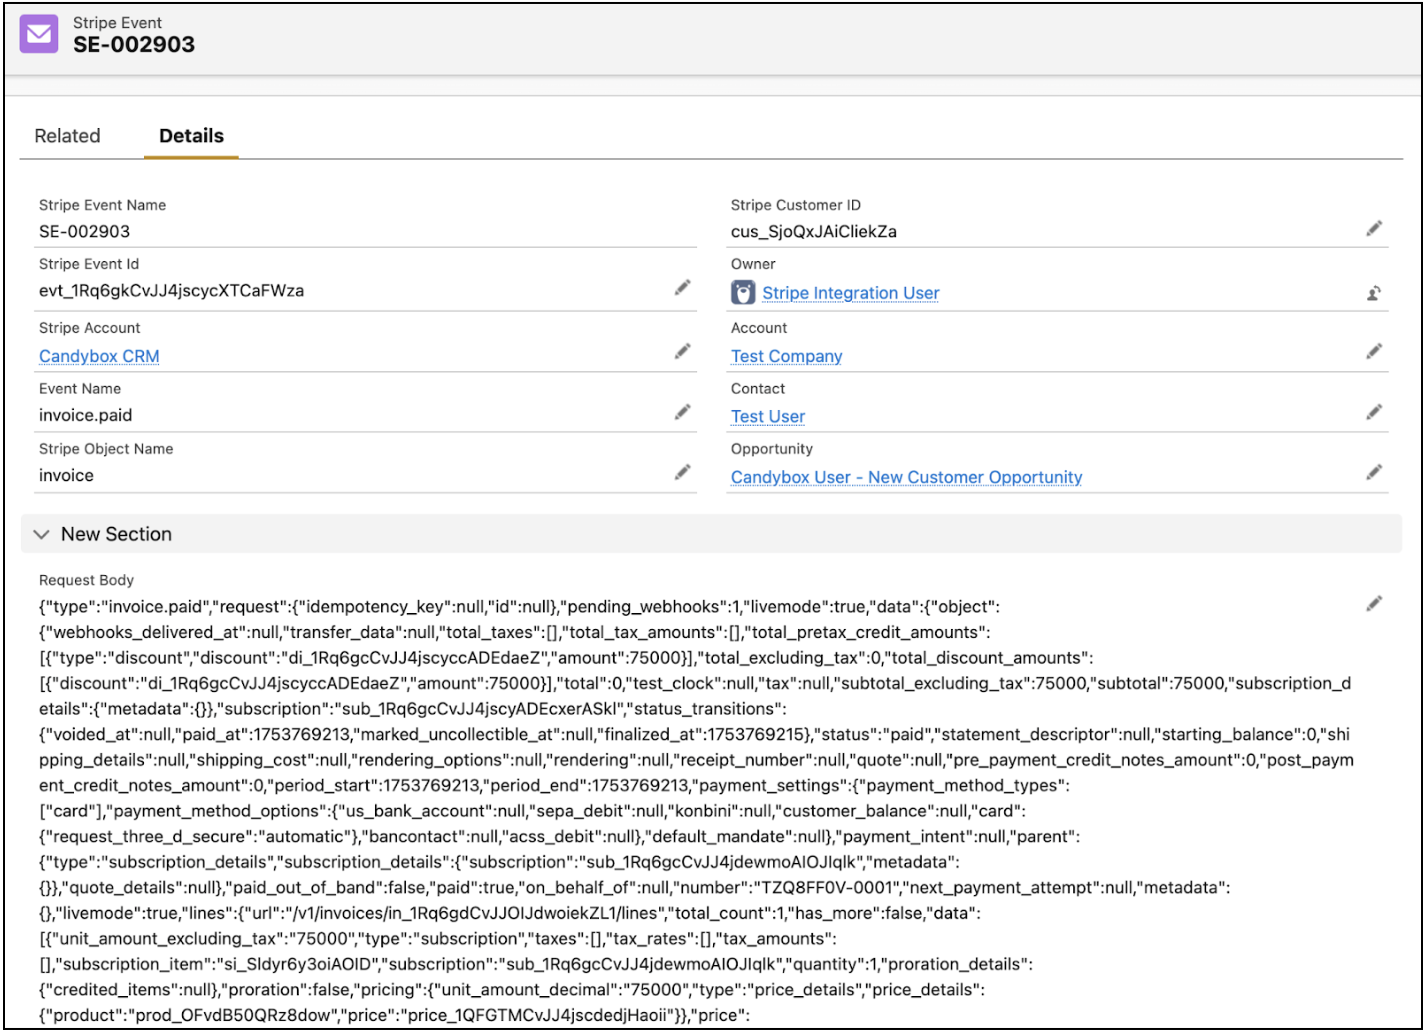Click the invoice object name value
The height and width of the screenshot is (1034, 1428).
click(66, 475)
